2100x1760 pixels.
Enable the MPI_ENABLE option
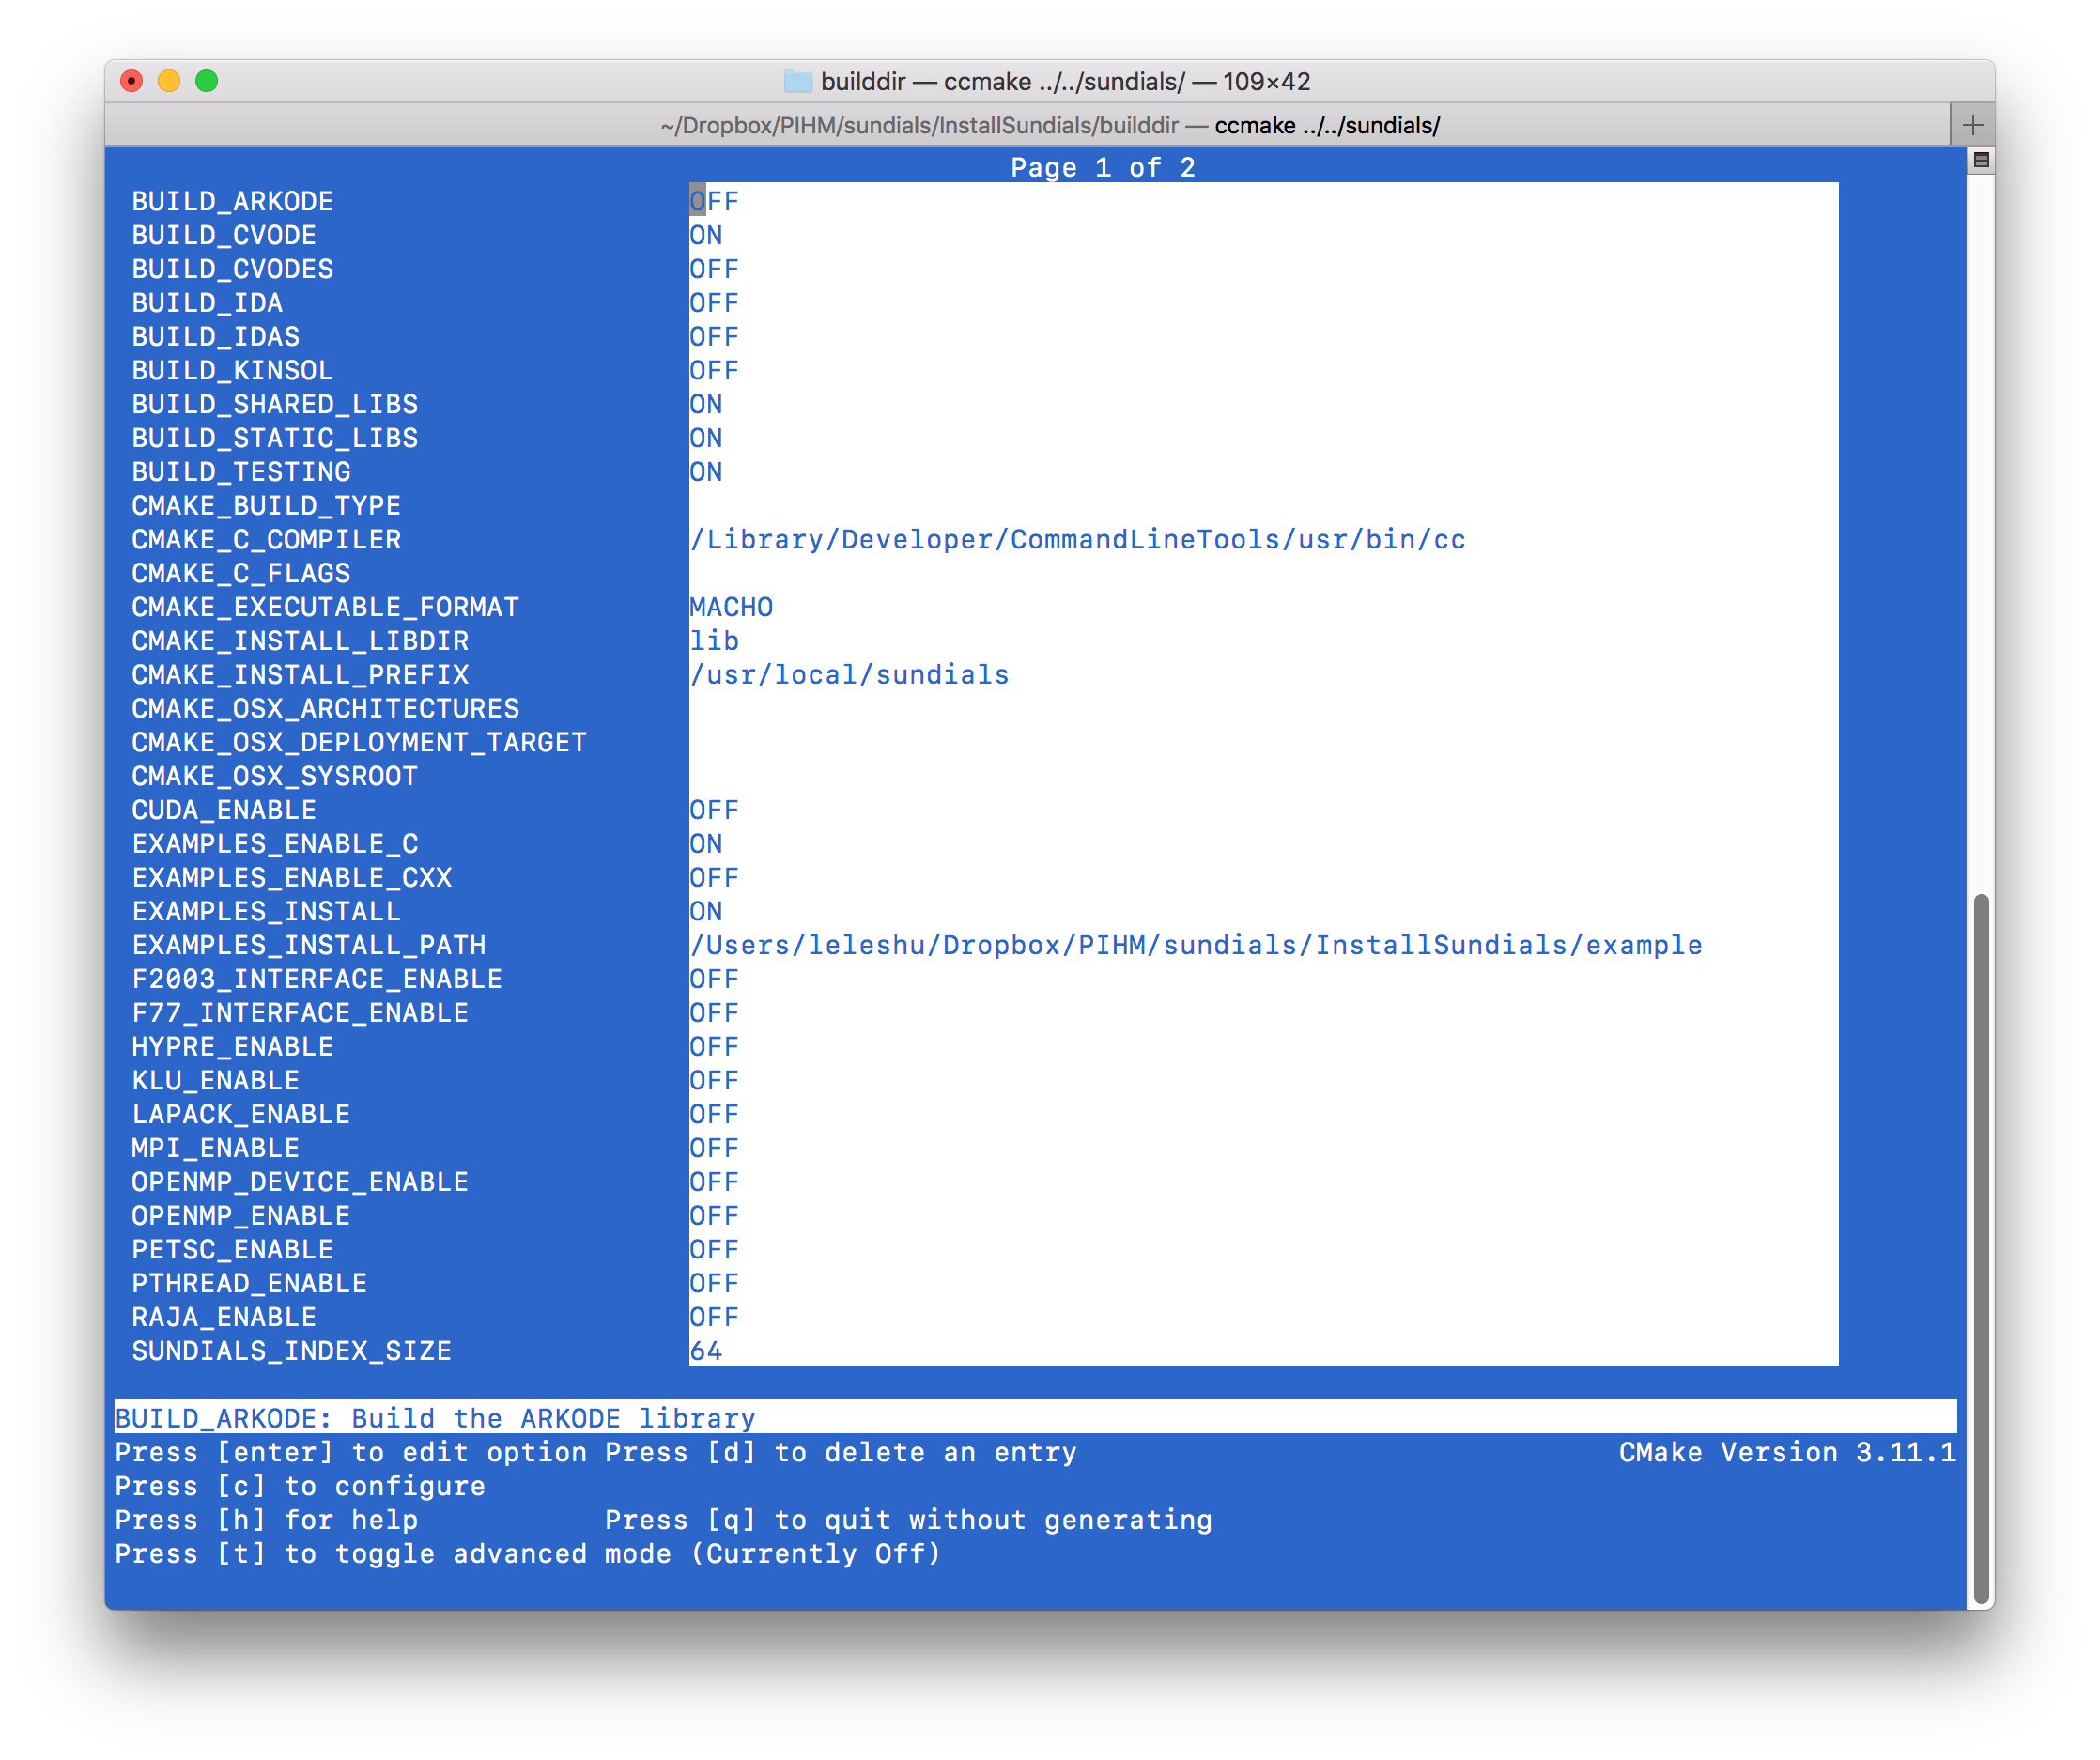713,1148
